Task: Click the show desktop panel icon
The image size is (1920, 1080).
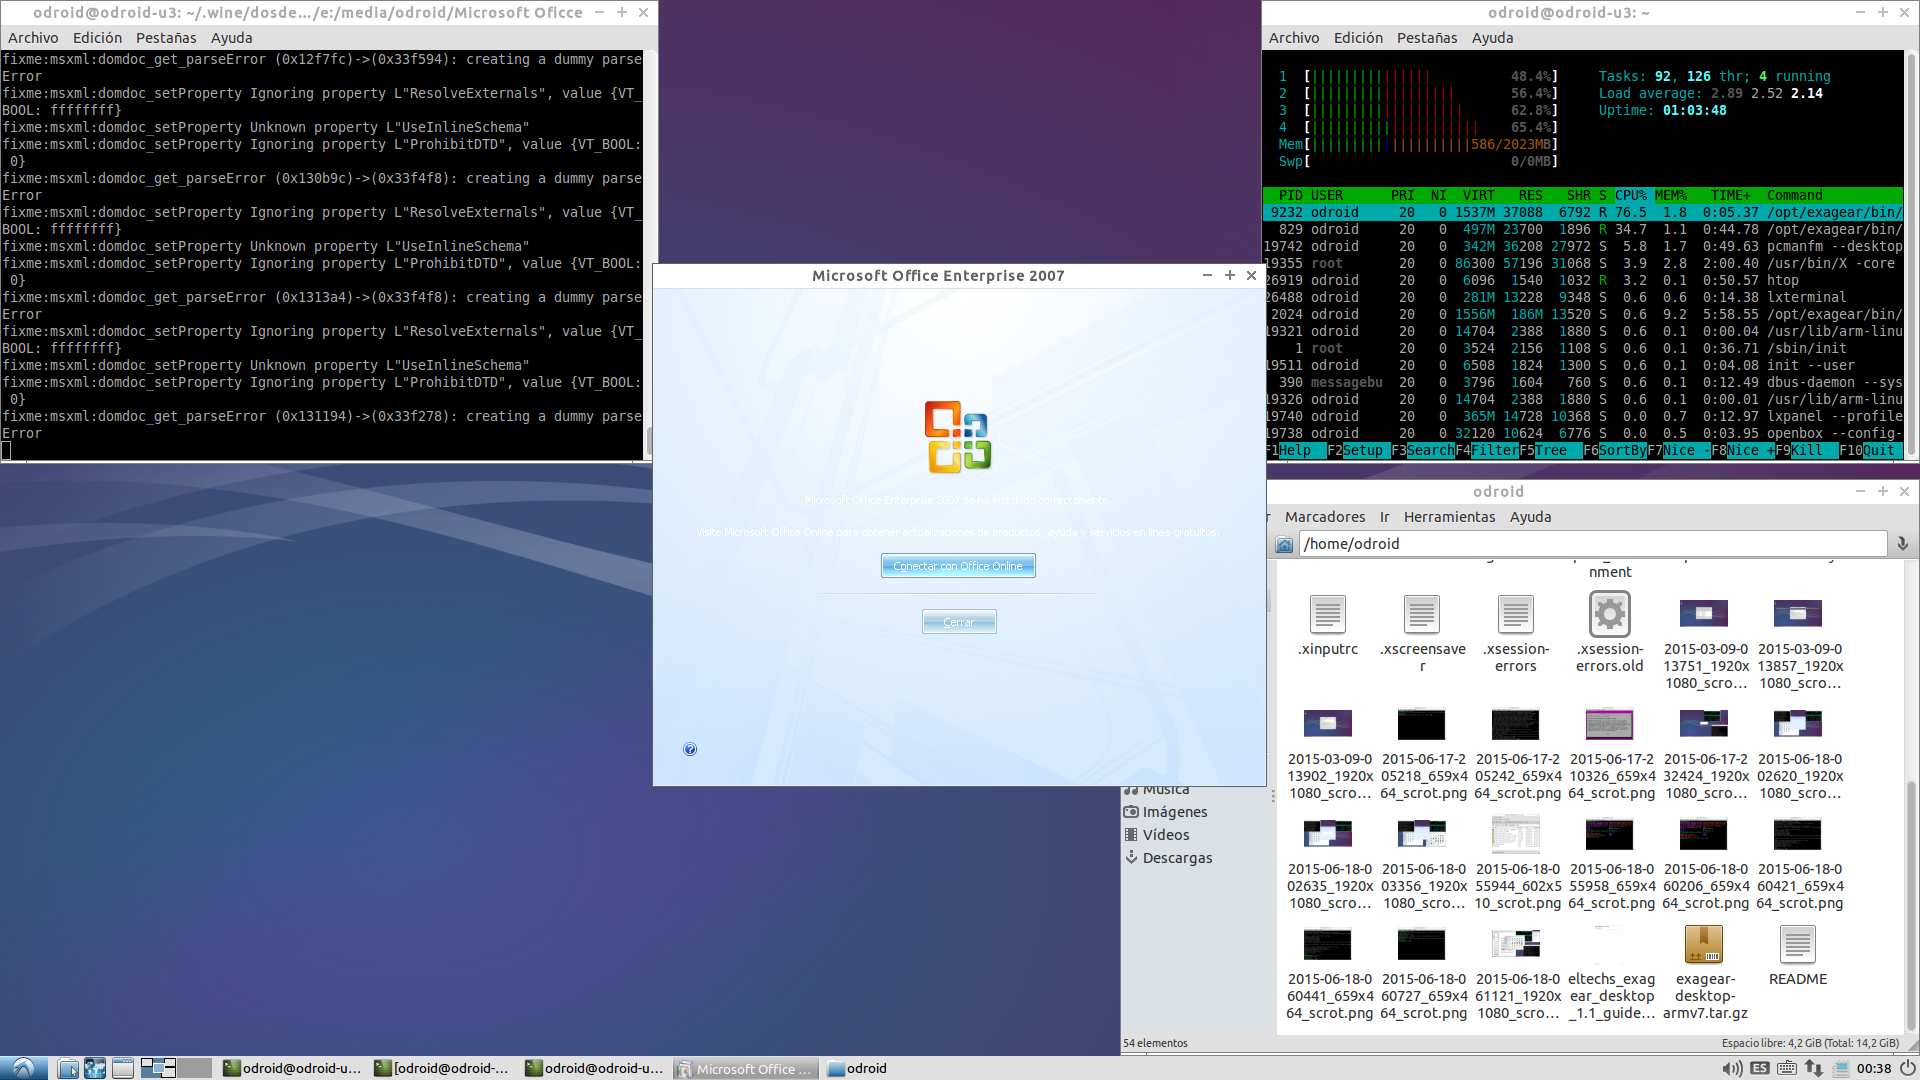Action: 123,1068
